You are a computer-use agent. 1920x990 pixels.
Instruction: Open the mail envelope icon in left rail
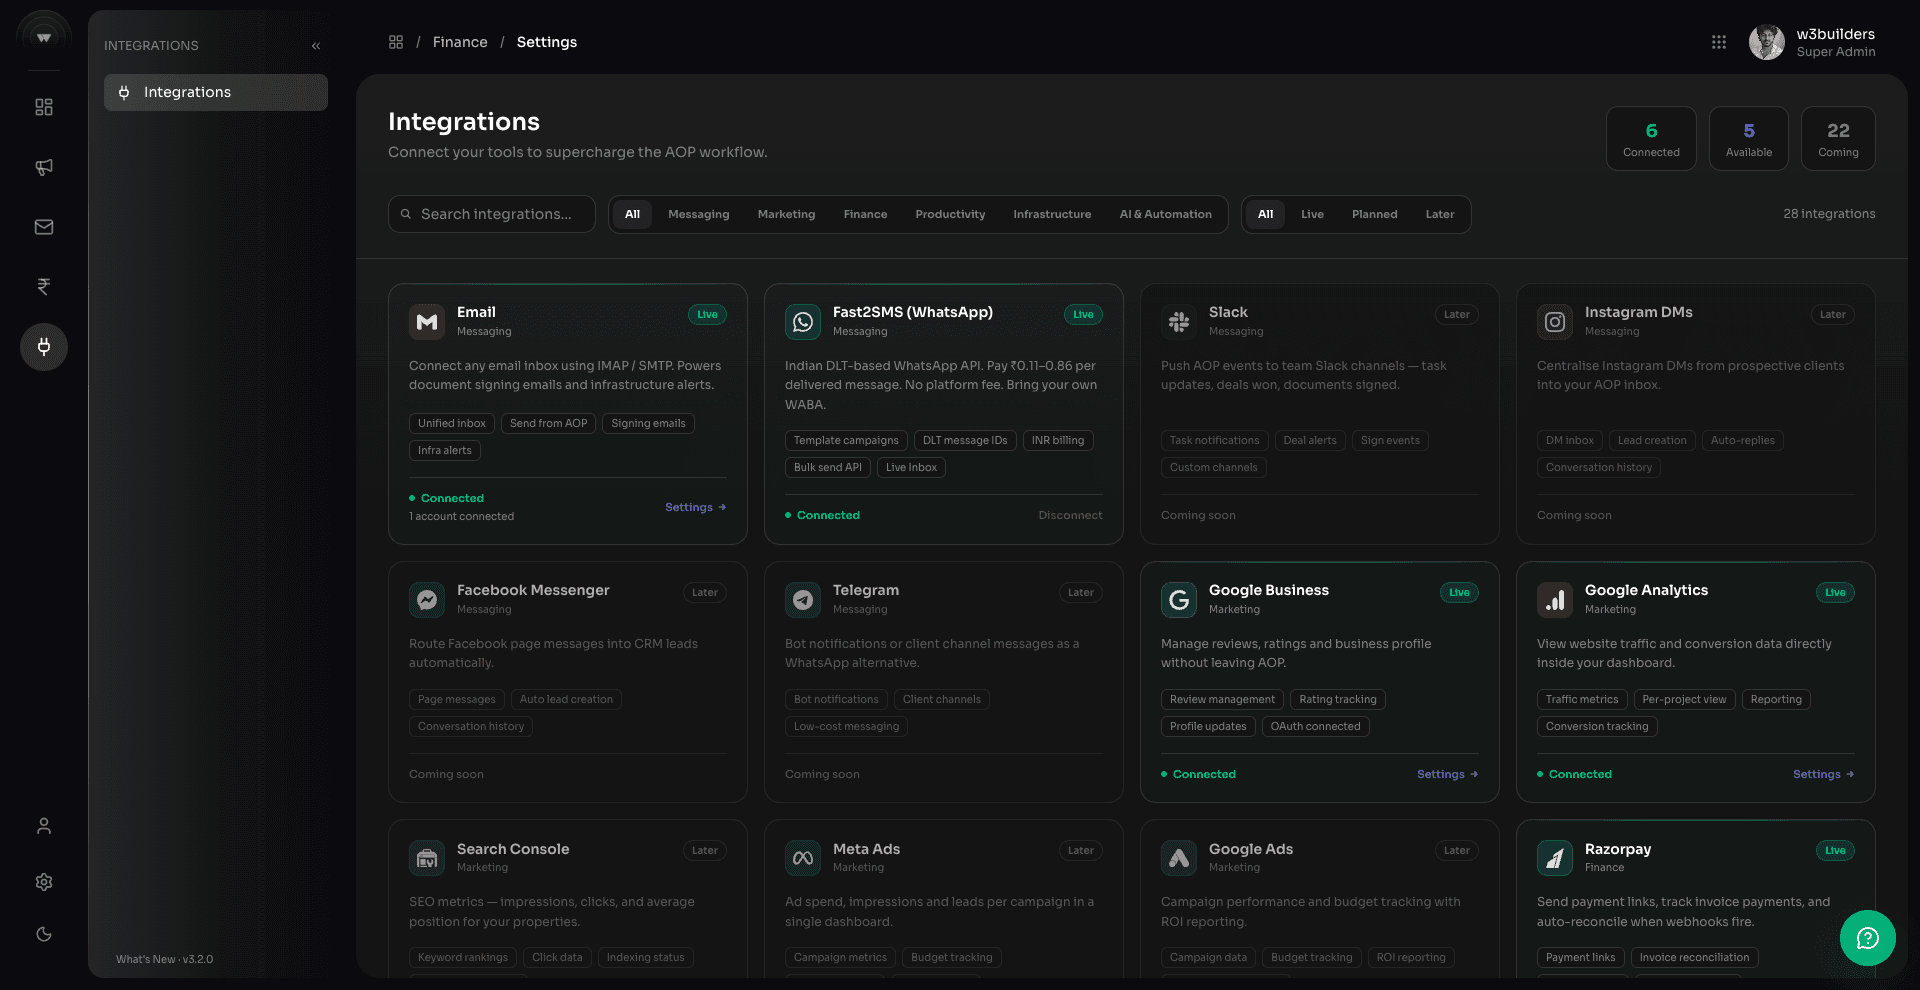coord(44,227)
